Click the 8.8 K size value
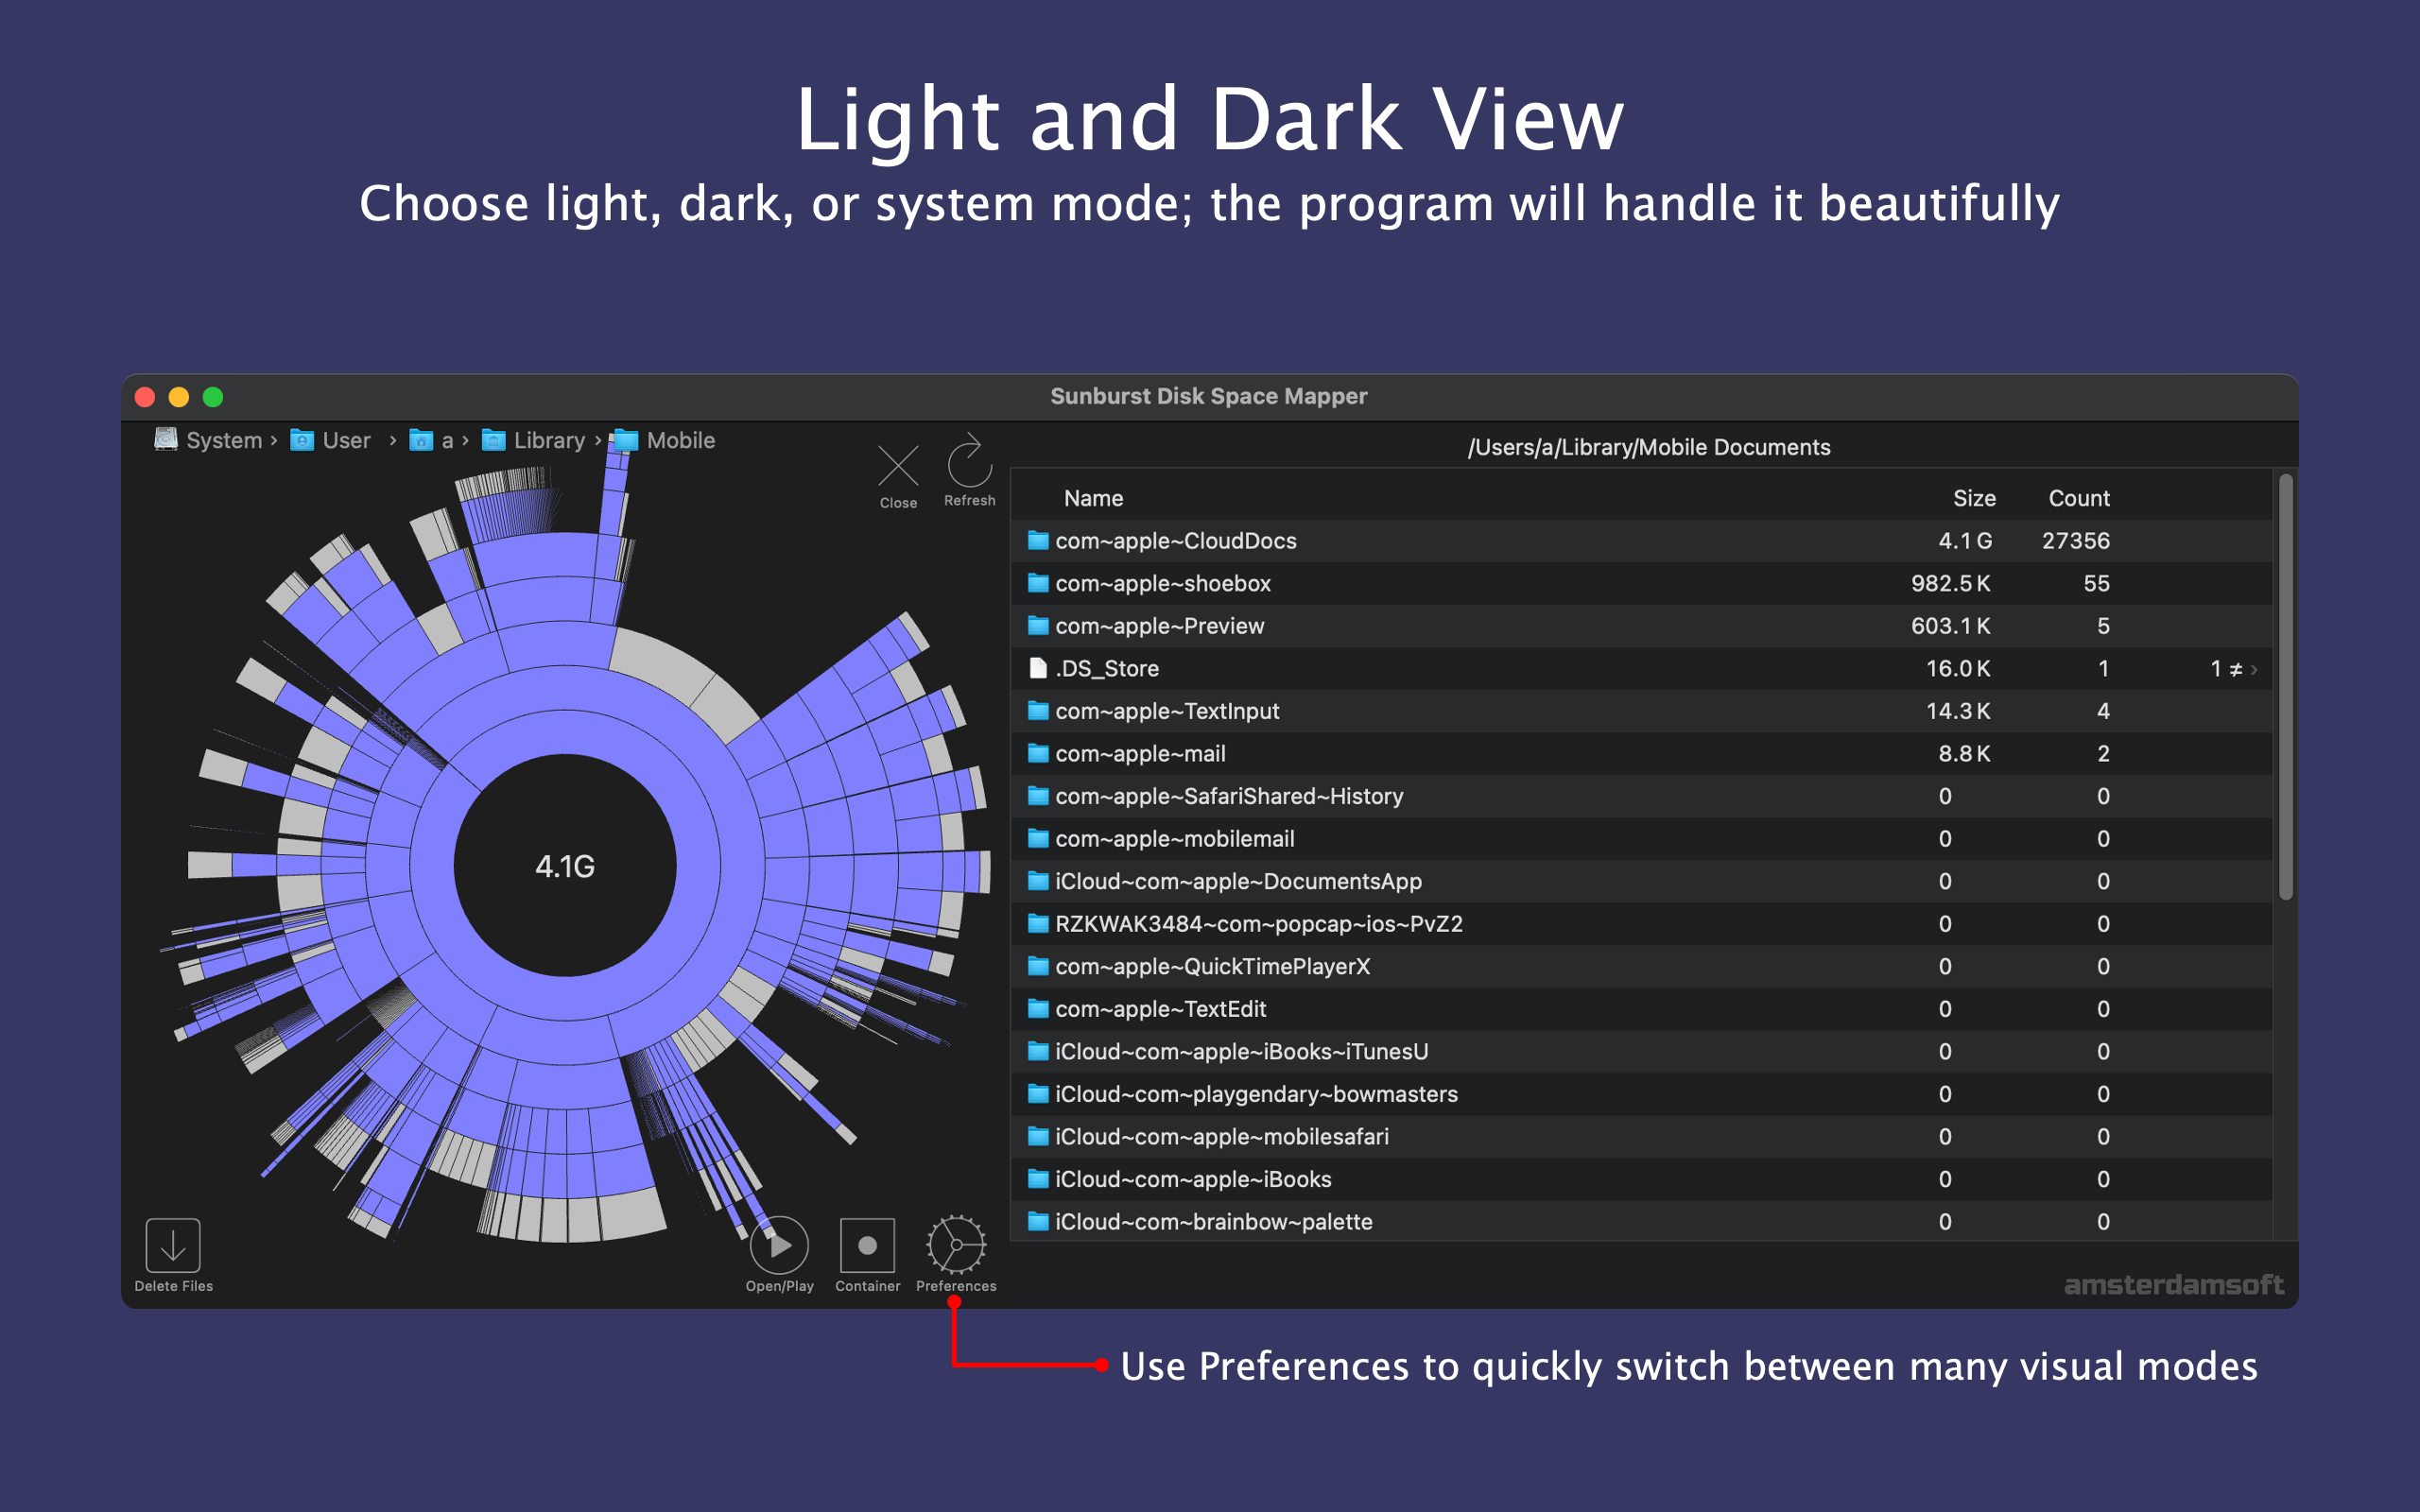2420x1512 pixels. click(x=1964, y=753)
